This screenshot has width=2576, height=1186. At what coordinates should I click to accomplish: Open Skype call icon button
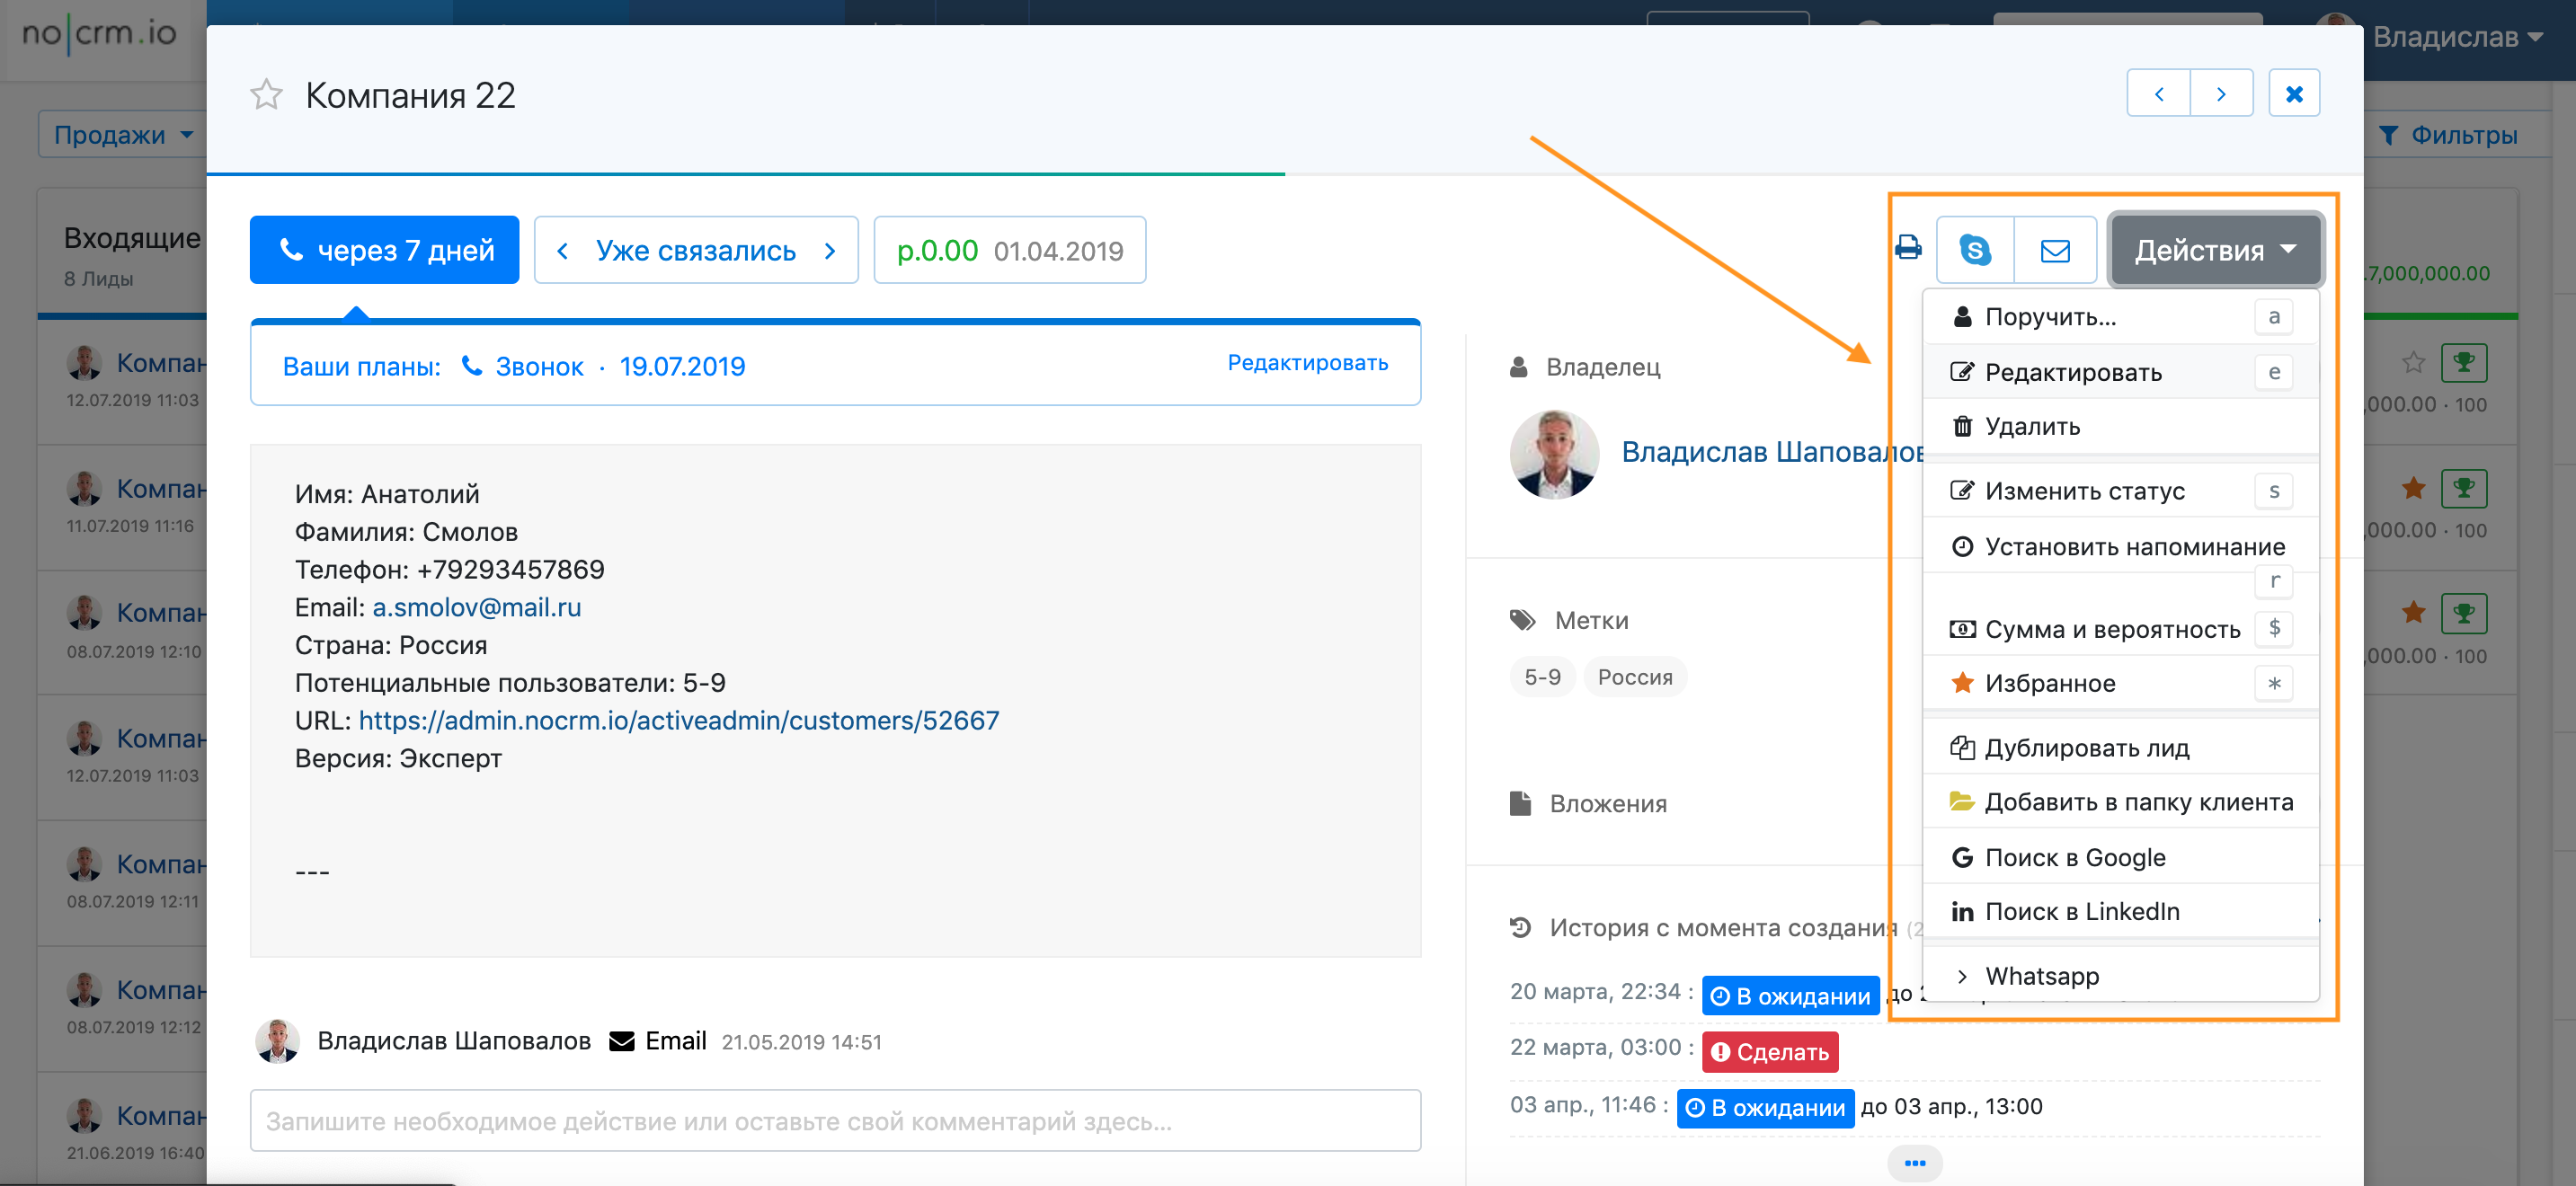pos(1974,250)
